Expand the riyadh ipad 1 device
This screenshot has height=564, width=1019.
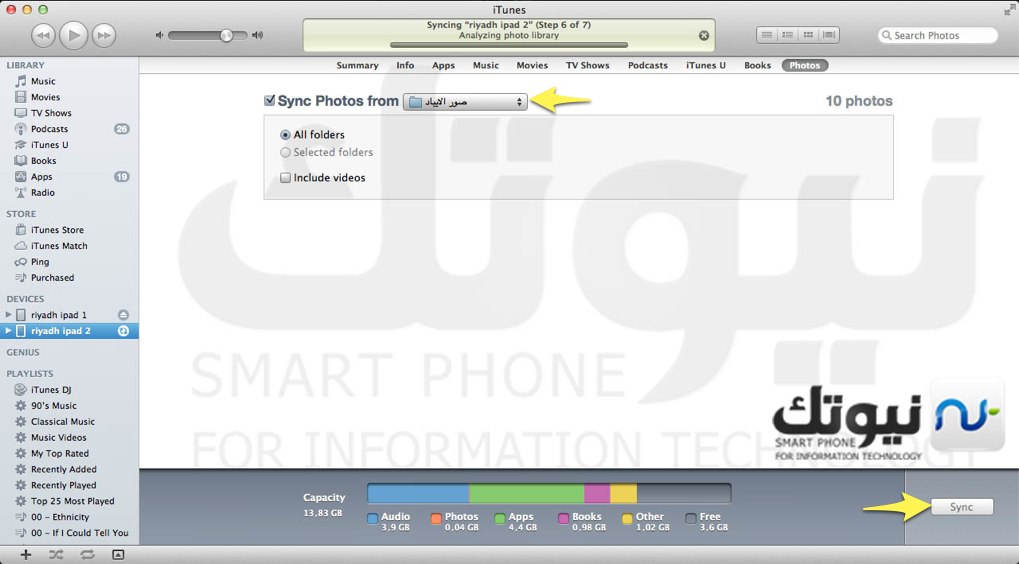coord(8,314)
